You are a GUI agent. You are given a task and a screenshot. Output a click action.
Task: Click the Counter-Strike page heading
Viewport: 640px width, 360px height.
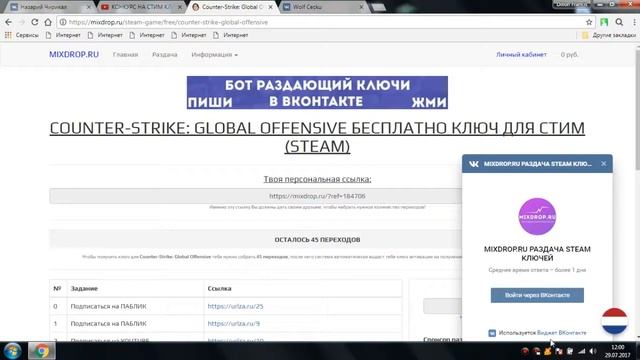pos(317,137)
